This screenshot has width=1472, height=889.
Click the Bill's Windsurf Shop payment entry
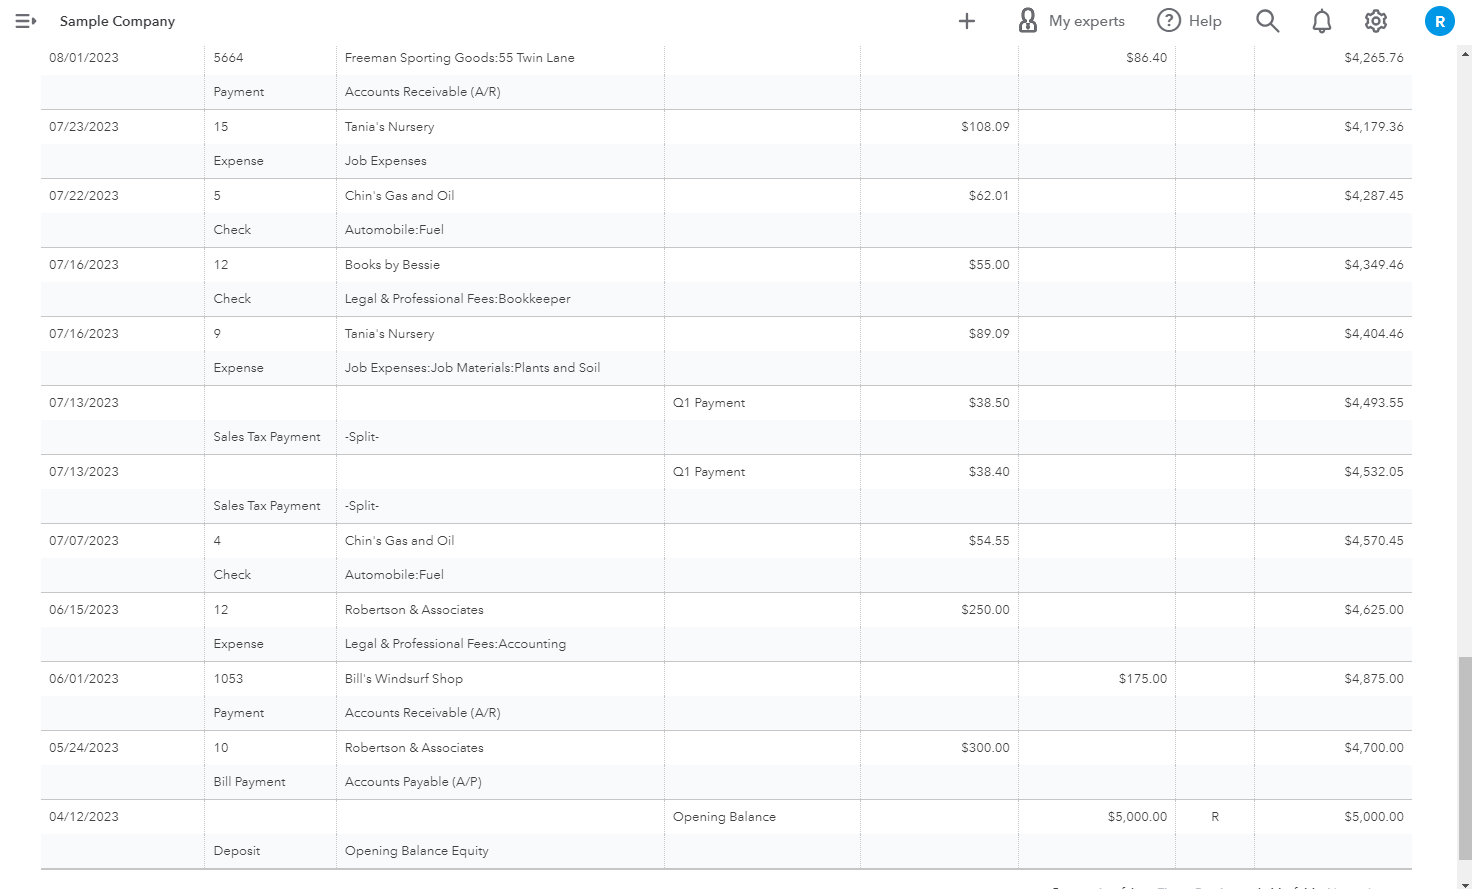click(404, 679)
